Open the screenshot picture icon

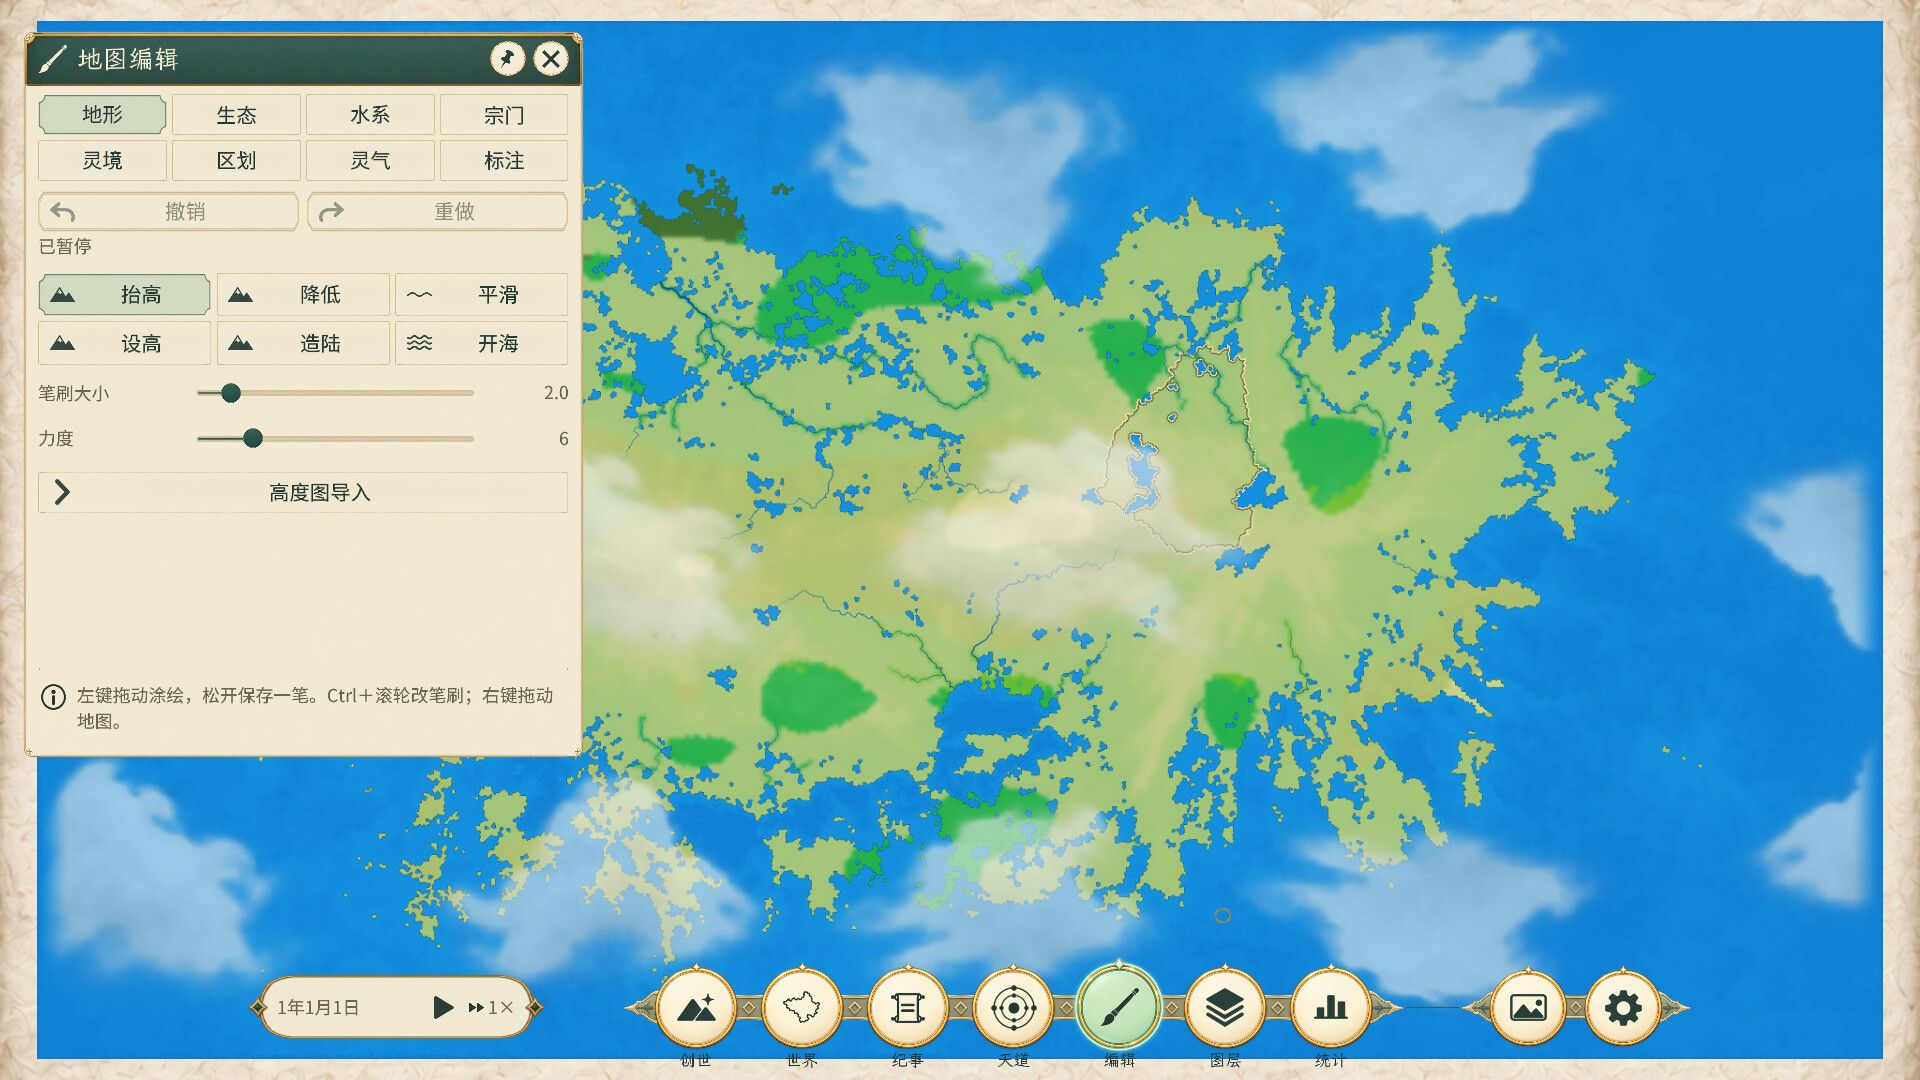click(x=1527, y=1008)
